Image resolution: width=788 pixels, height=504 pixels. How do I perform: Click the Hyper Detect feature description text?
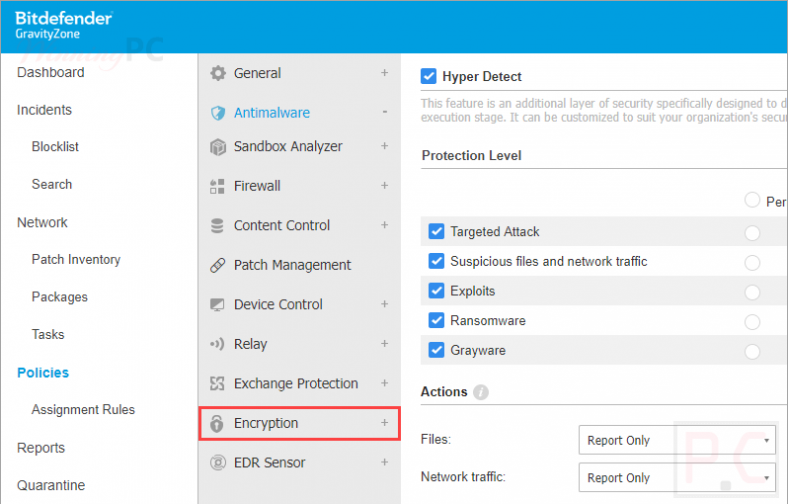click(604, 111)
